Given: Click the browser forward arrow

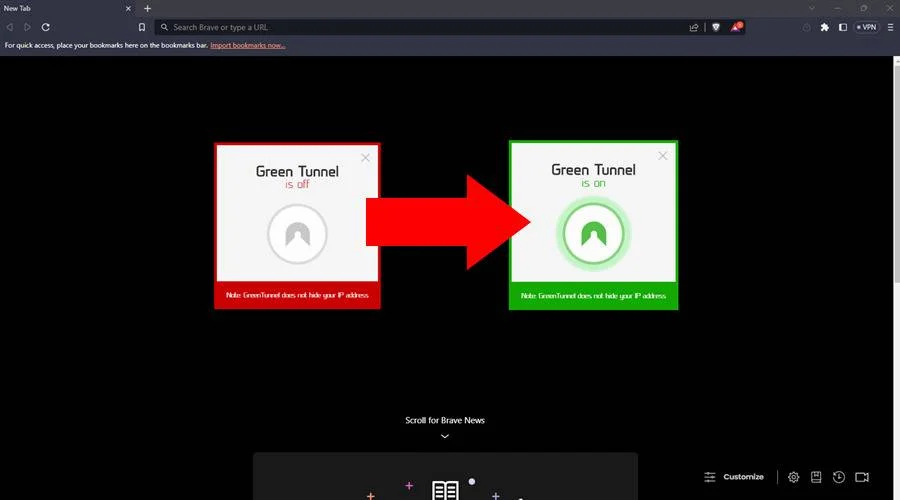Looking at the screenshot, I should pos(27,27).
